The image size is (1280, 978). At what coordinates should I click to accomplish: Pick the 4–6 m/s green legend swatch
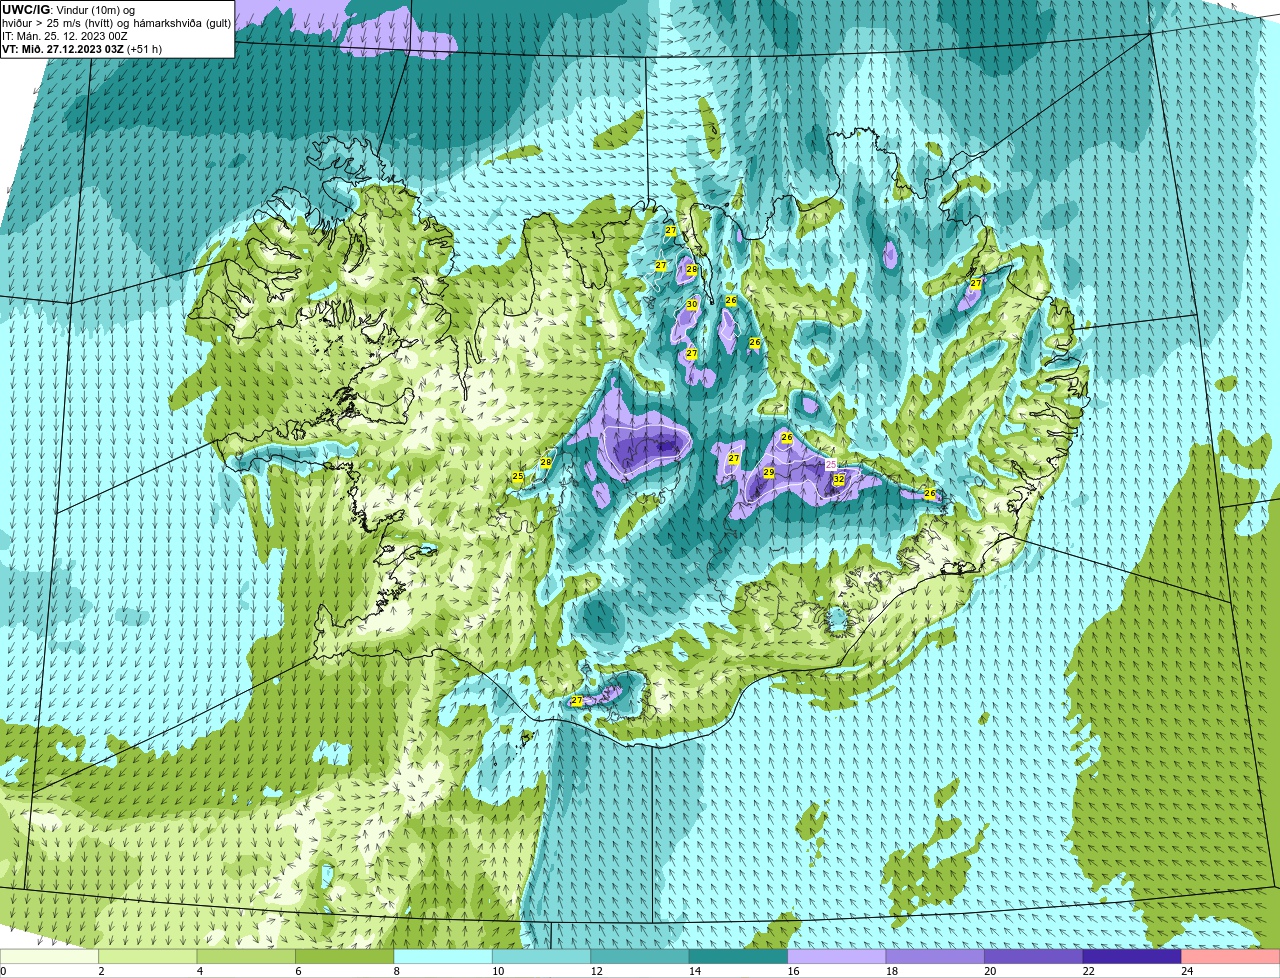(x=247, y=956)
